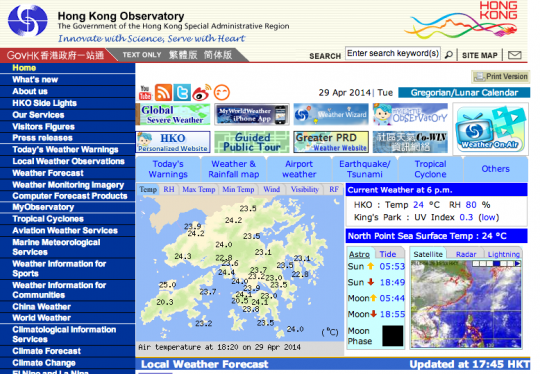Click the Hong Kong Observatory logo
540x374 pixels.
(28, 21)
